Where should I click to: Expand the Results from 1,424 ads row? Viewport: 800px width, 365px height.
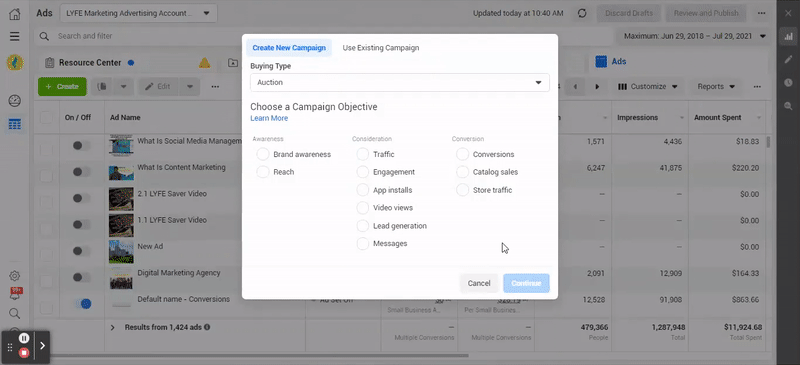pos(113,328)
